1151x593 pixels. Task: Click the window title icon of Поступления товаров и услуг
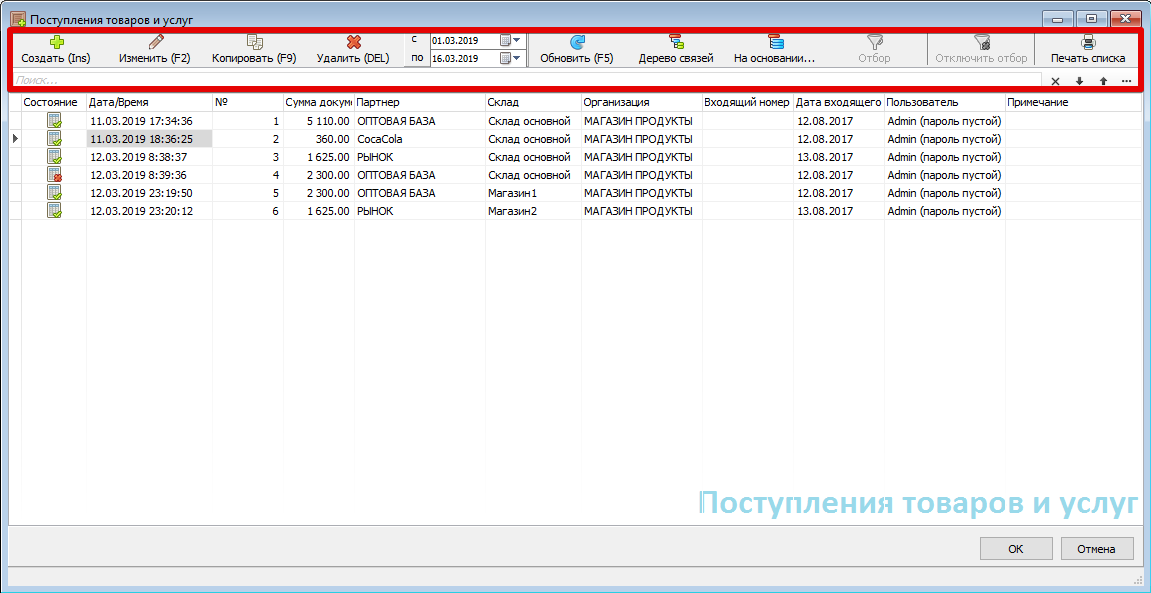pos(18,18)
